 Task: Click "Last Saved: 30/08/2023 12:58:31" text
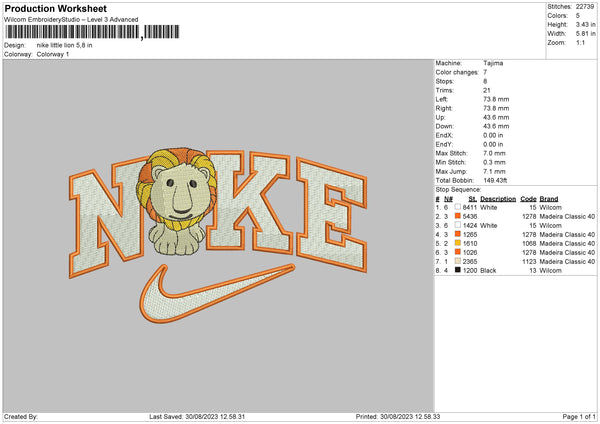(197, 417)
